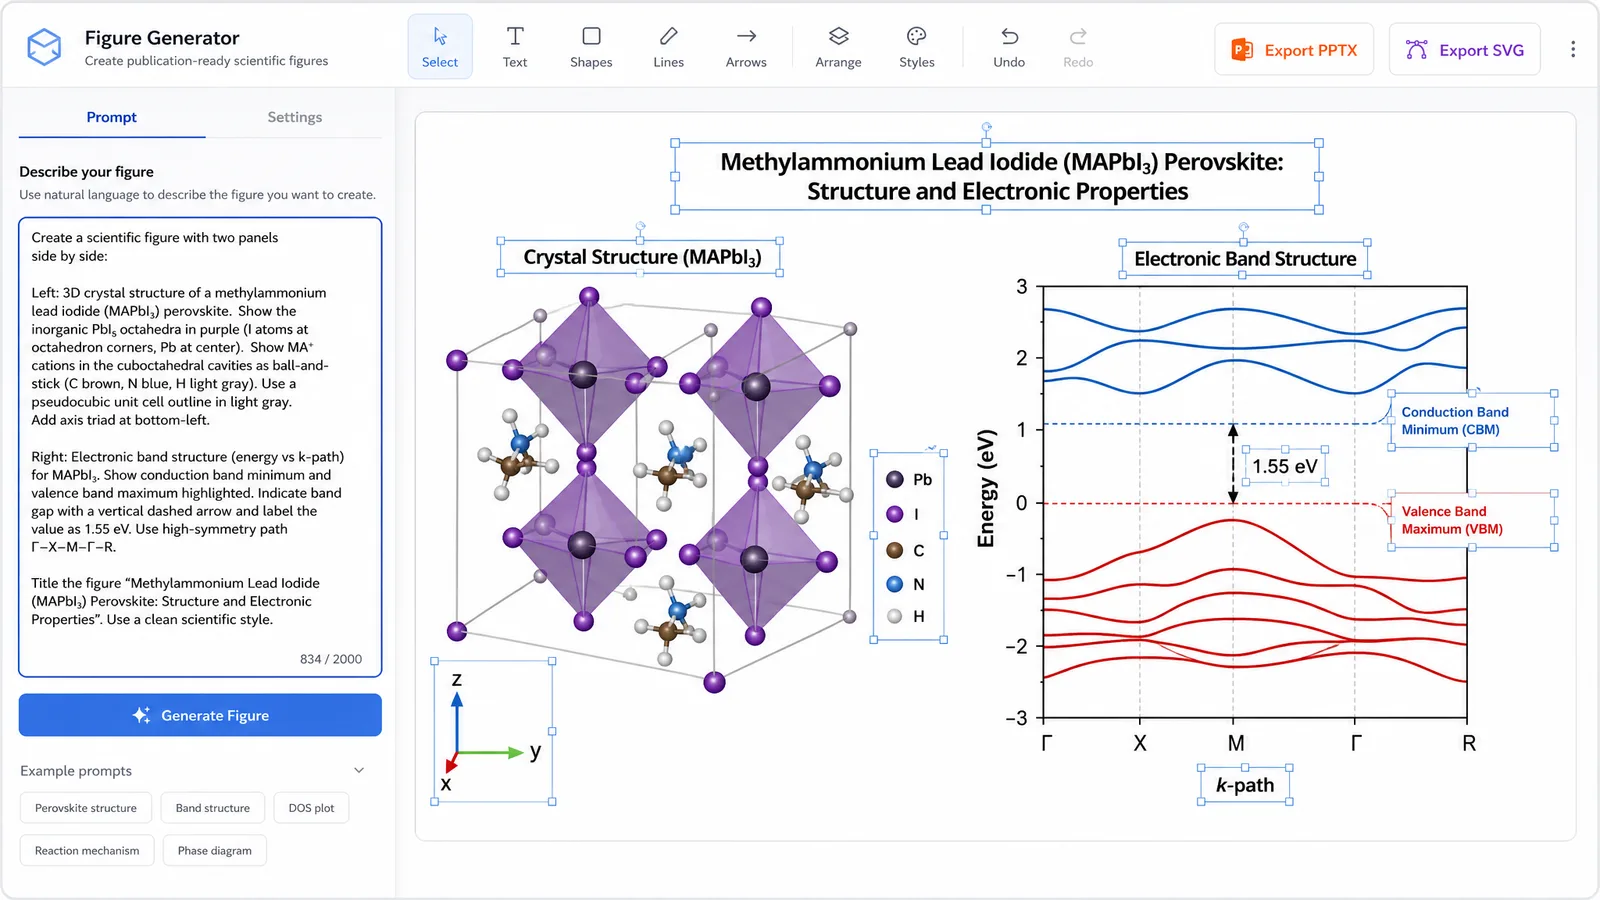Choose the Text tool
The width and height of the screenshot is (1600, 900).
point(515,47)
